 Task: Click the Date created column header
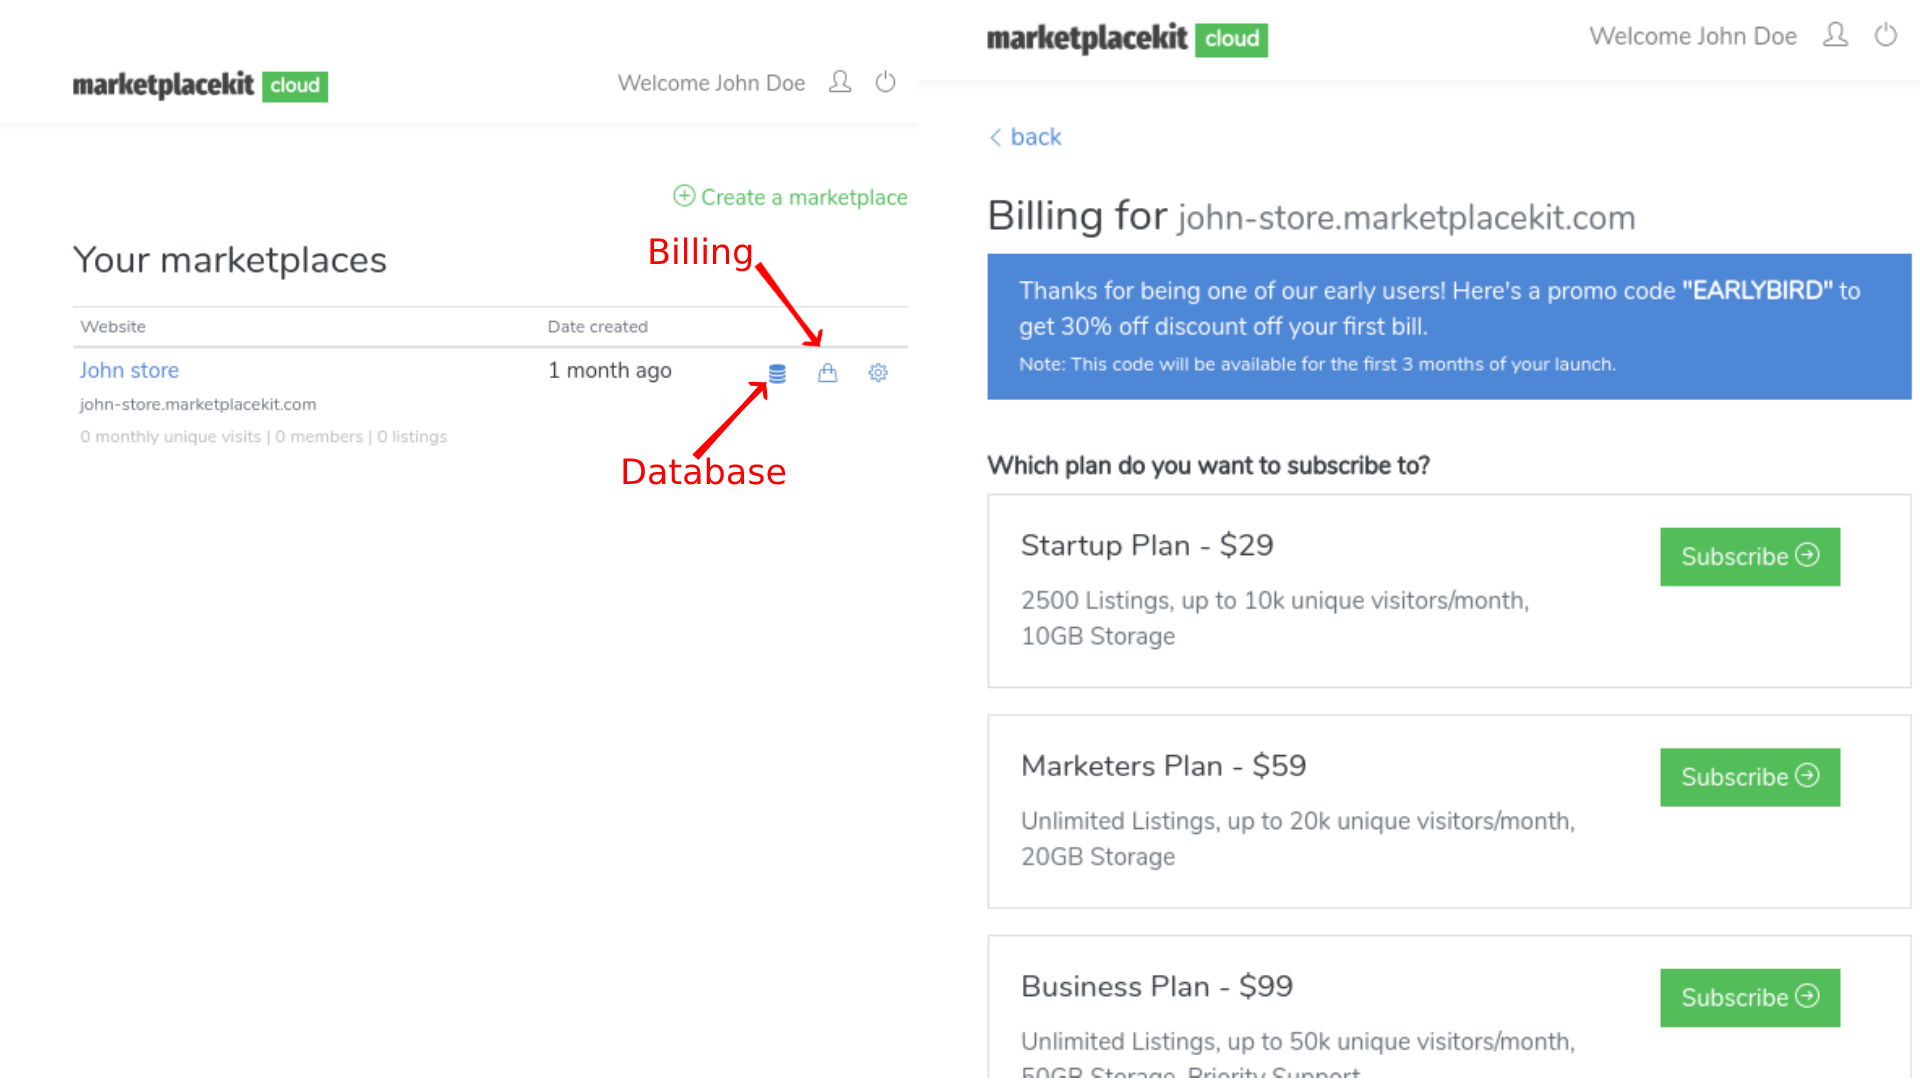tap(597, 326)
